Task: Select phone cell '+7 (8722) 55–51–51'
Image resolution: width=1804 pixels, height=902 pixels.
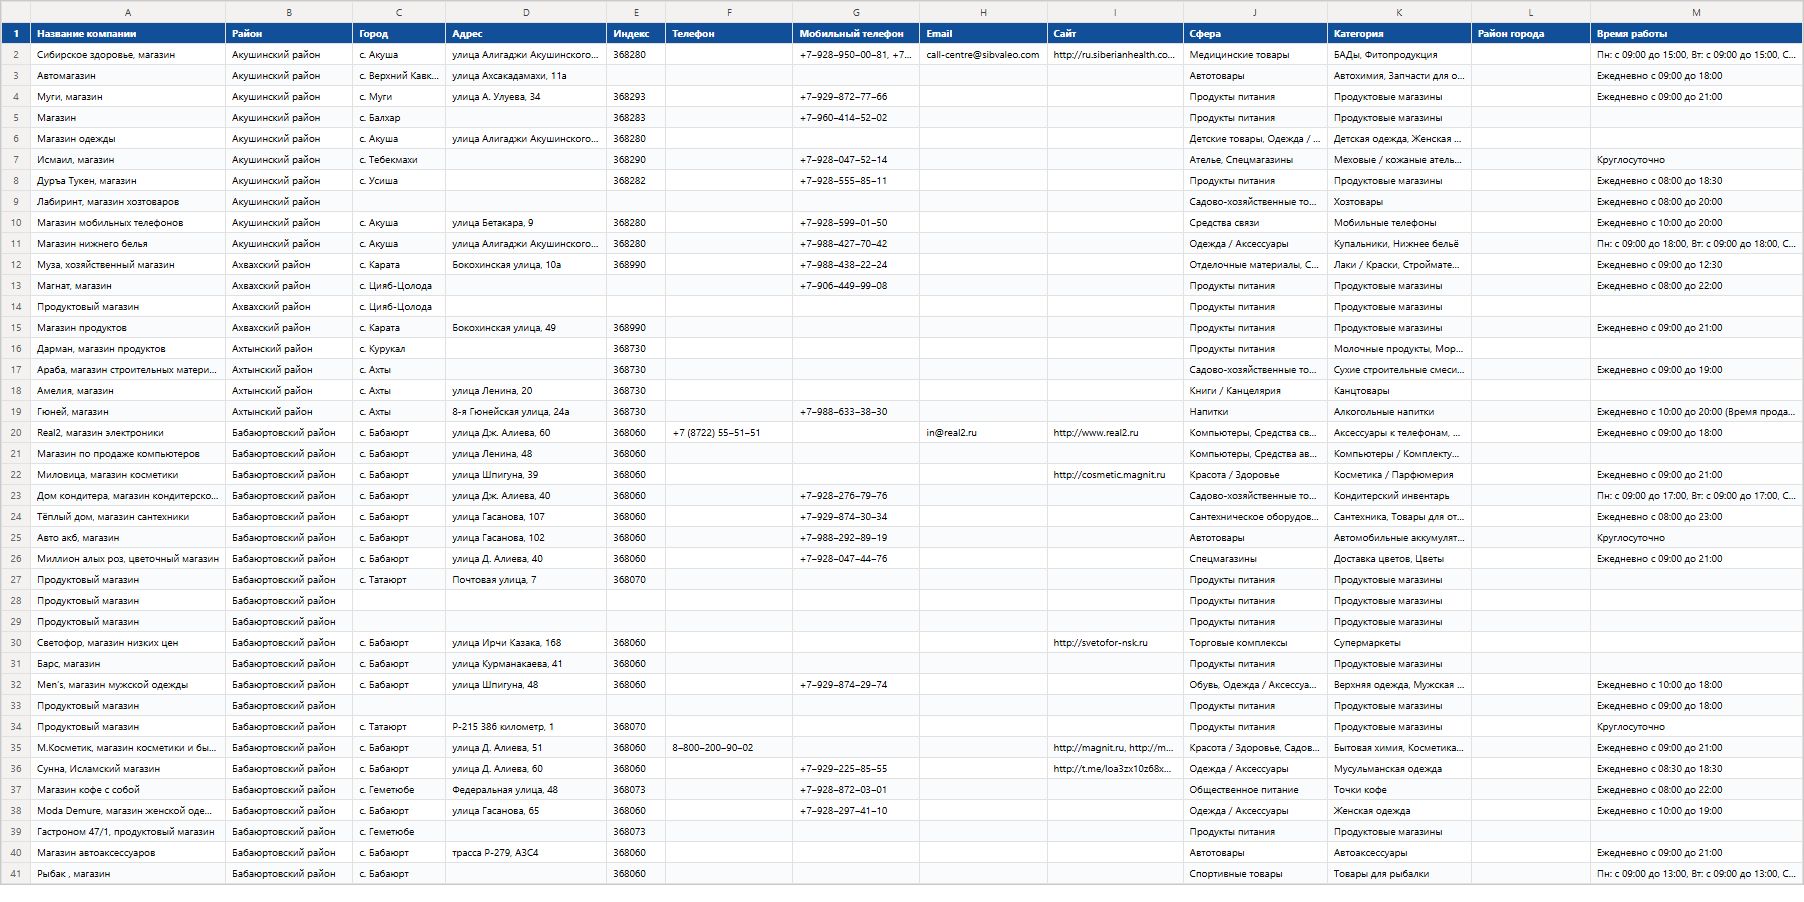Action: (x=729, y=433)
